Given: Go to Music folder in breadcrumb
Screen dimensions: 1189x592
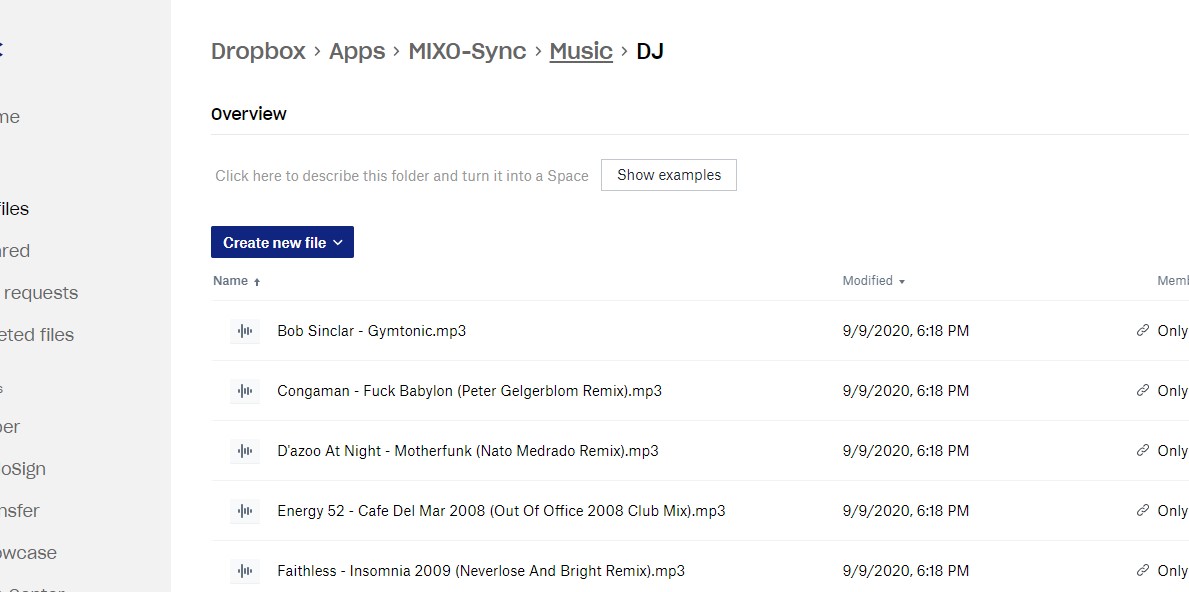Looking at the screenshot, I should (580, 51).
